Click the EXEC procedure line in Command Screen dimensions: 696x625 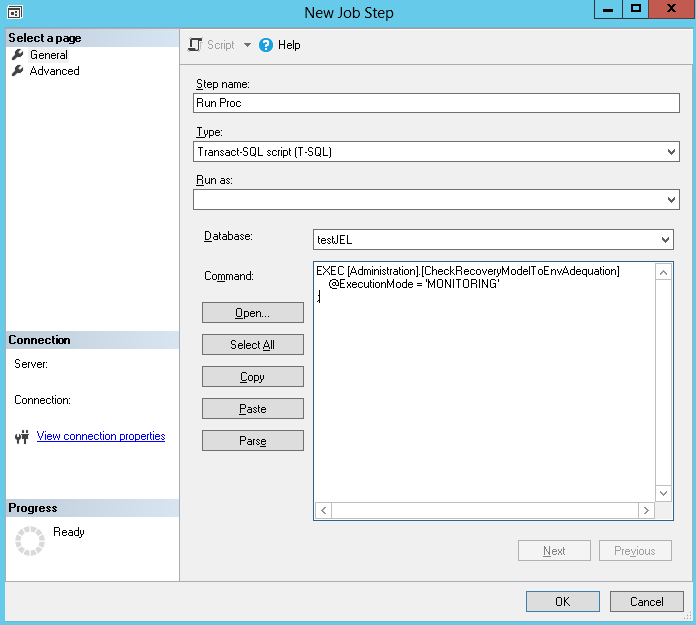click(468, 271)
